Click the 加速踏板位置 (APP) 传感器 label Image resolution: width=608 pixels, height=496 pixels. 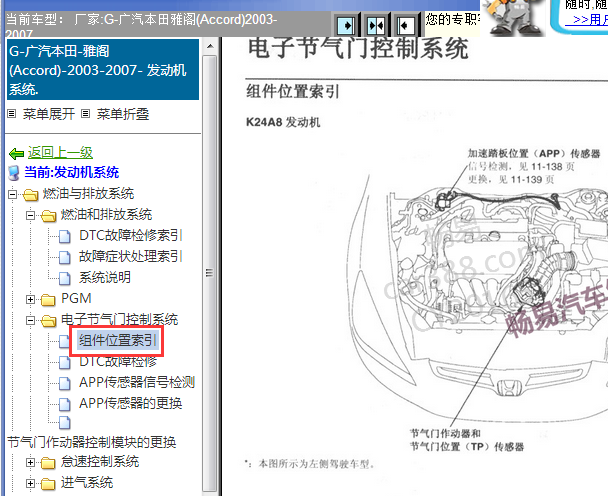click(534, 154)
